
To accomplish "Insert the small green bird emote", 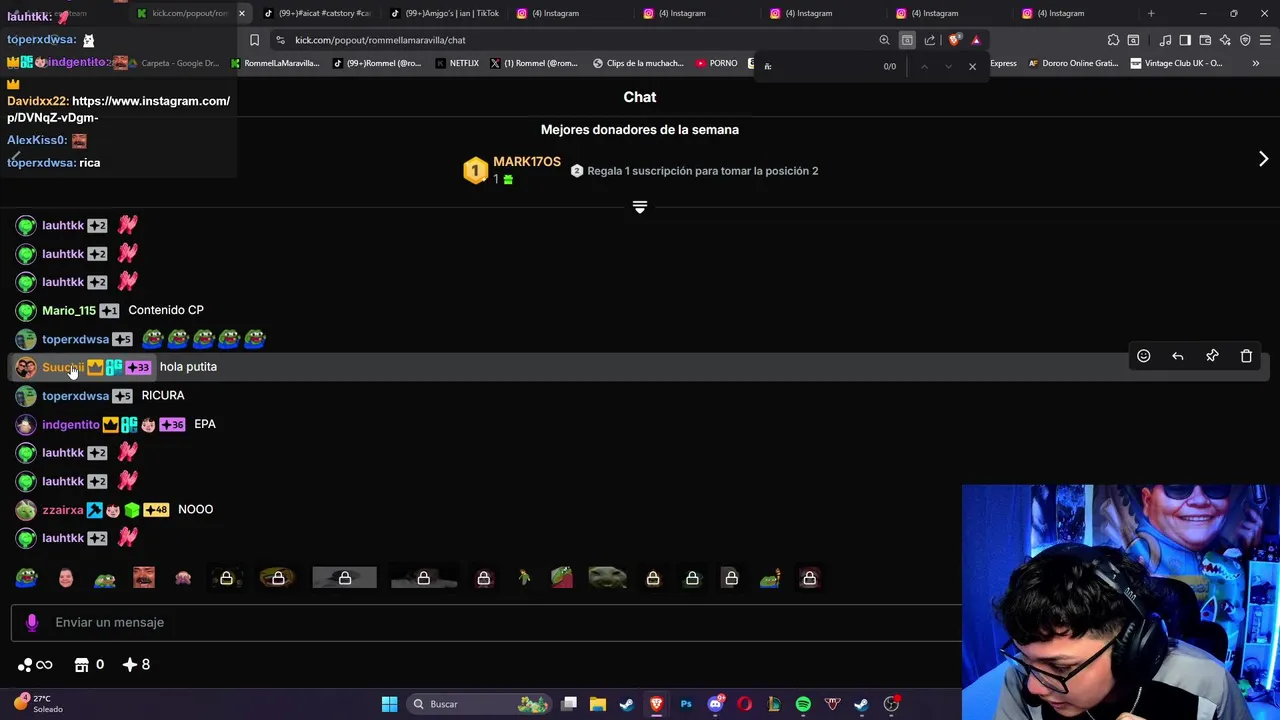I will point(524,578).
